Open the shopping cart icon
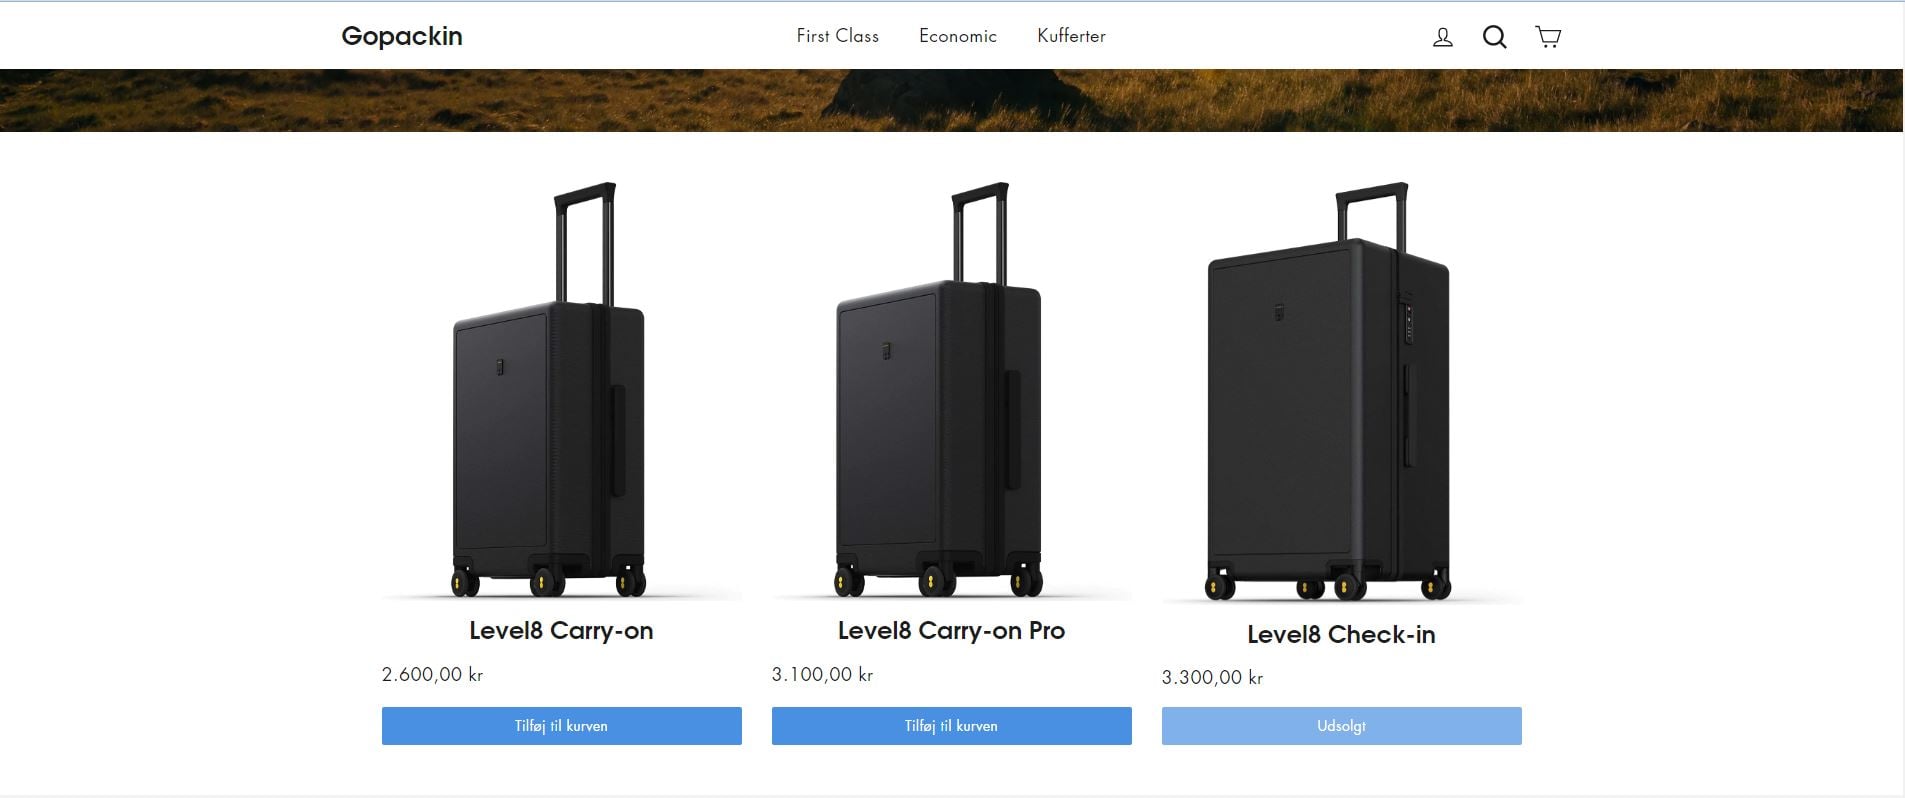The image size is (1905, 798). [x=1548, y=37]
